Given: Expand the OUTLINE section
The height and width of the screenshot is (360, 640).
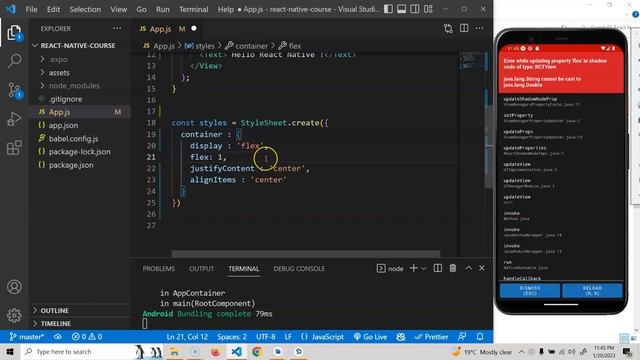Looking at the screenshot, I should tap(54, 311).
